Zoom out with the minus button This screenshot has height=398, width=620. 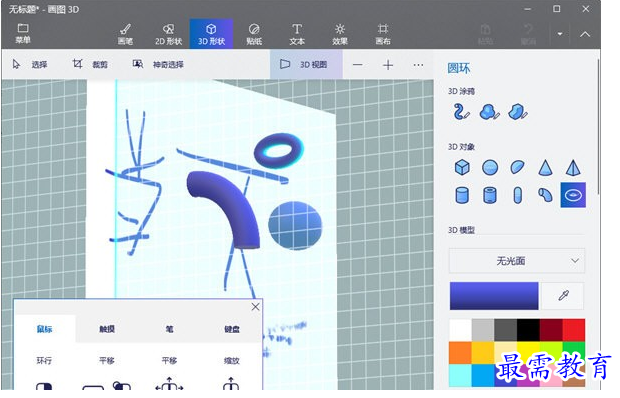357,64
